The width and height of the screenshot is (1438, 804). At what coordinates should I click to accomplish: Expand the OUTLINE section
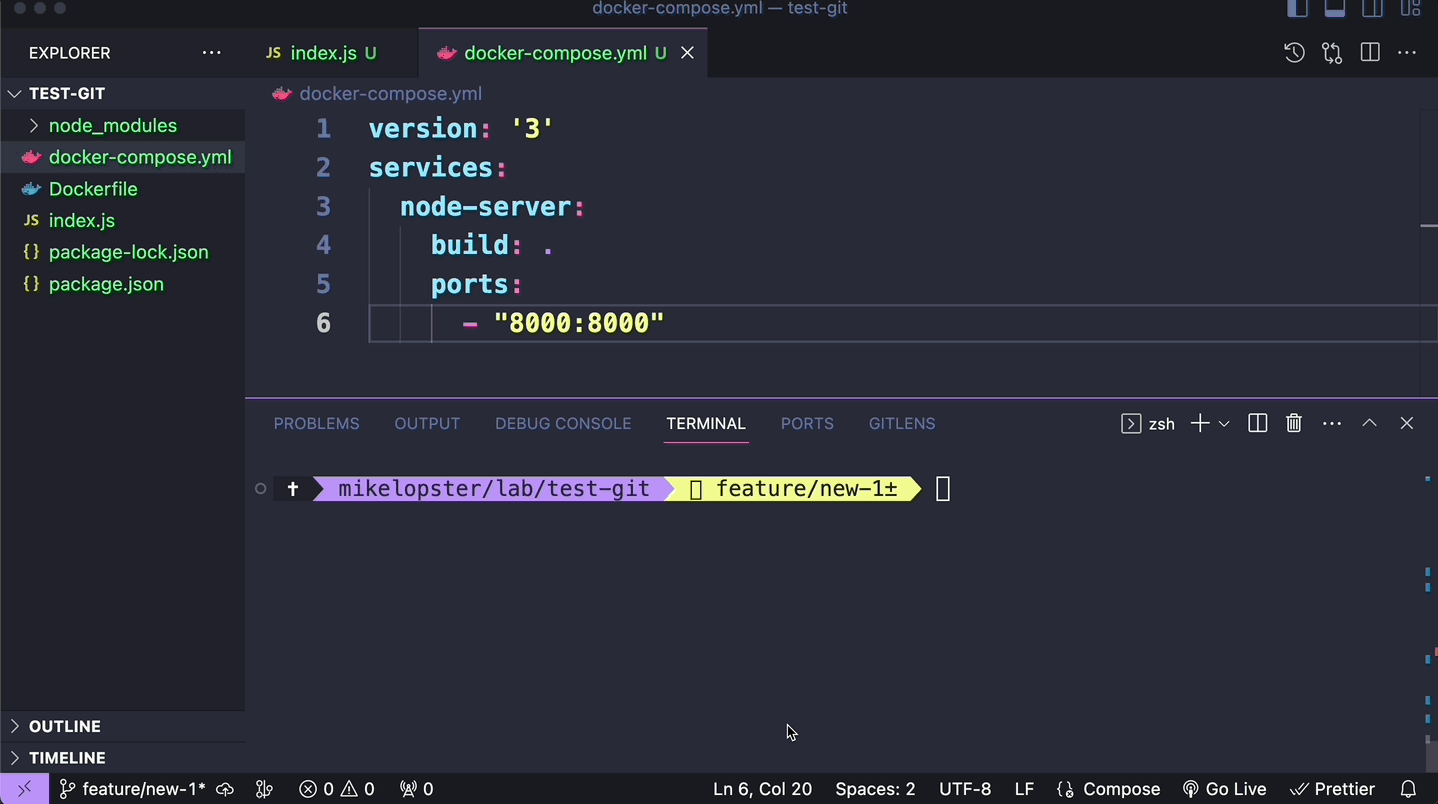[122, 726]
